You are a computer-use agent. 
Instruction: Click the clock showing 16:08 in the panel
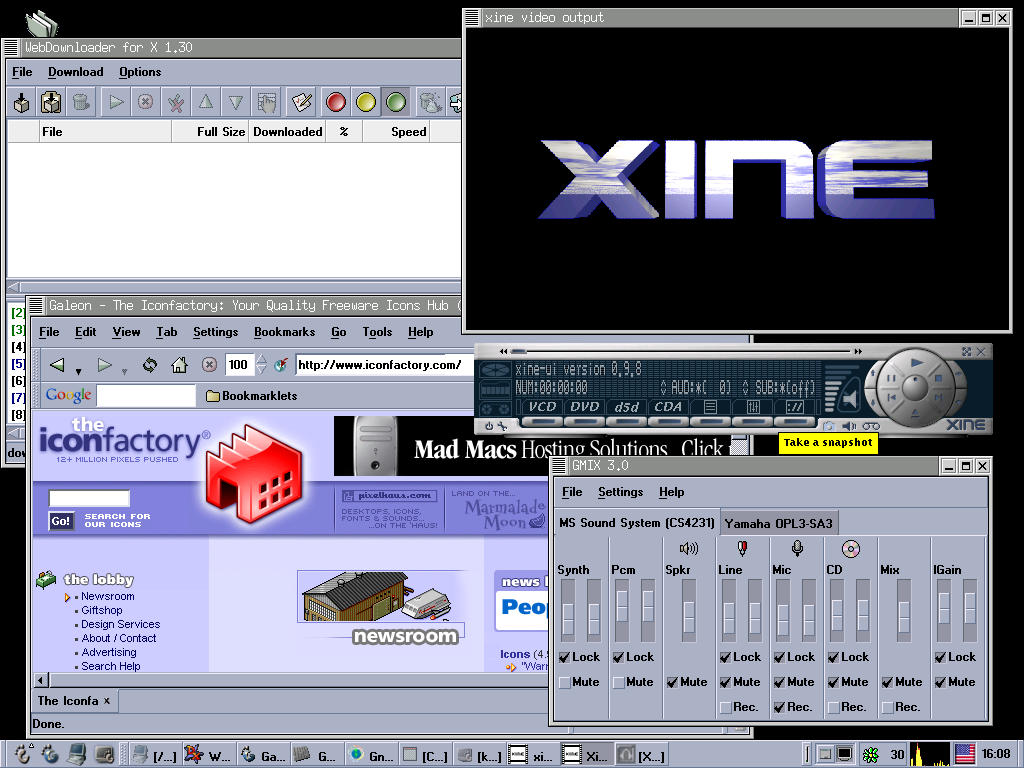[996, 754]
